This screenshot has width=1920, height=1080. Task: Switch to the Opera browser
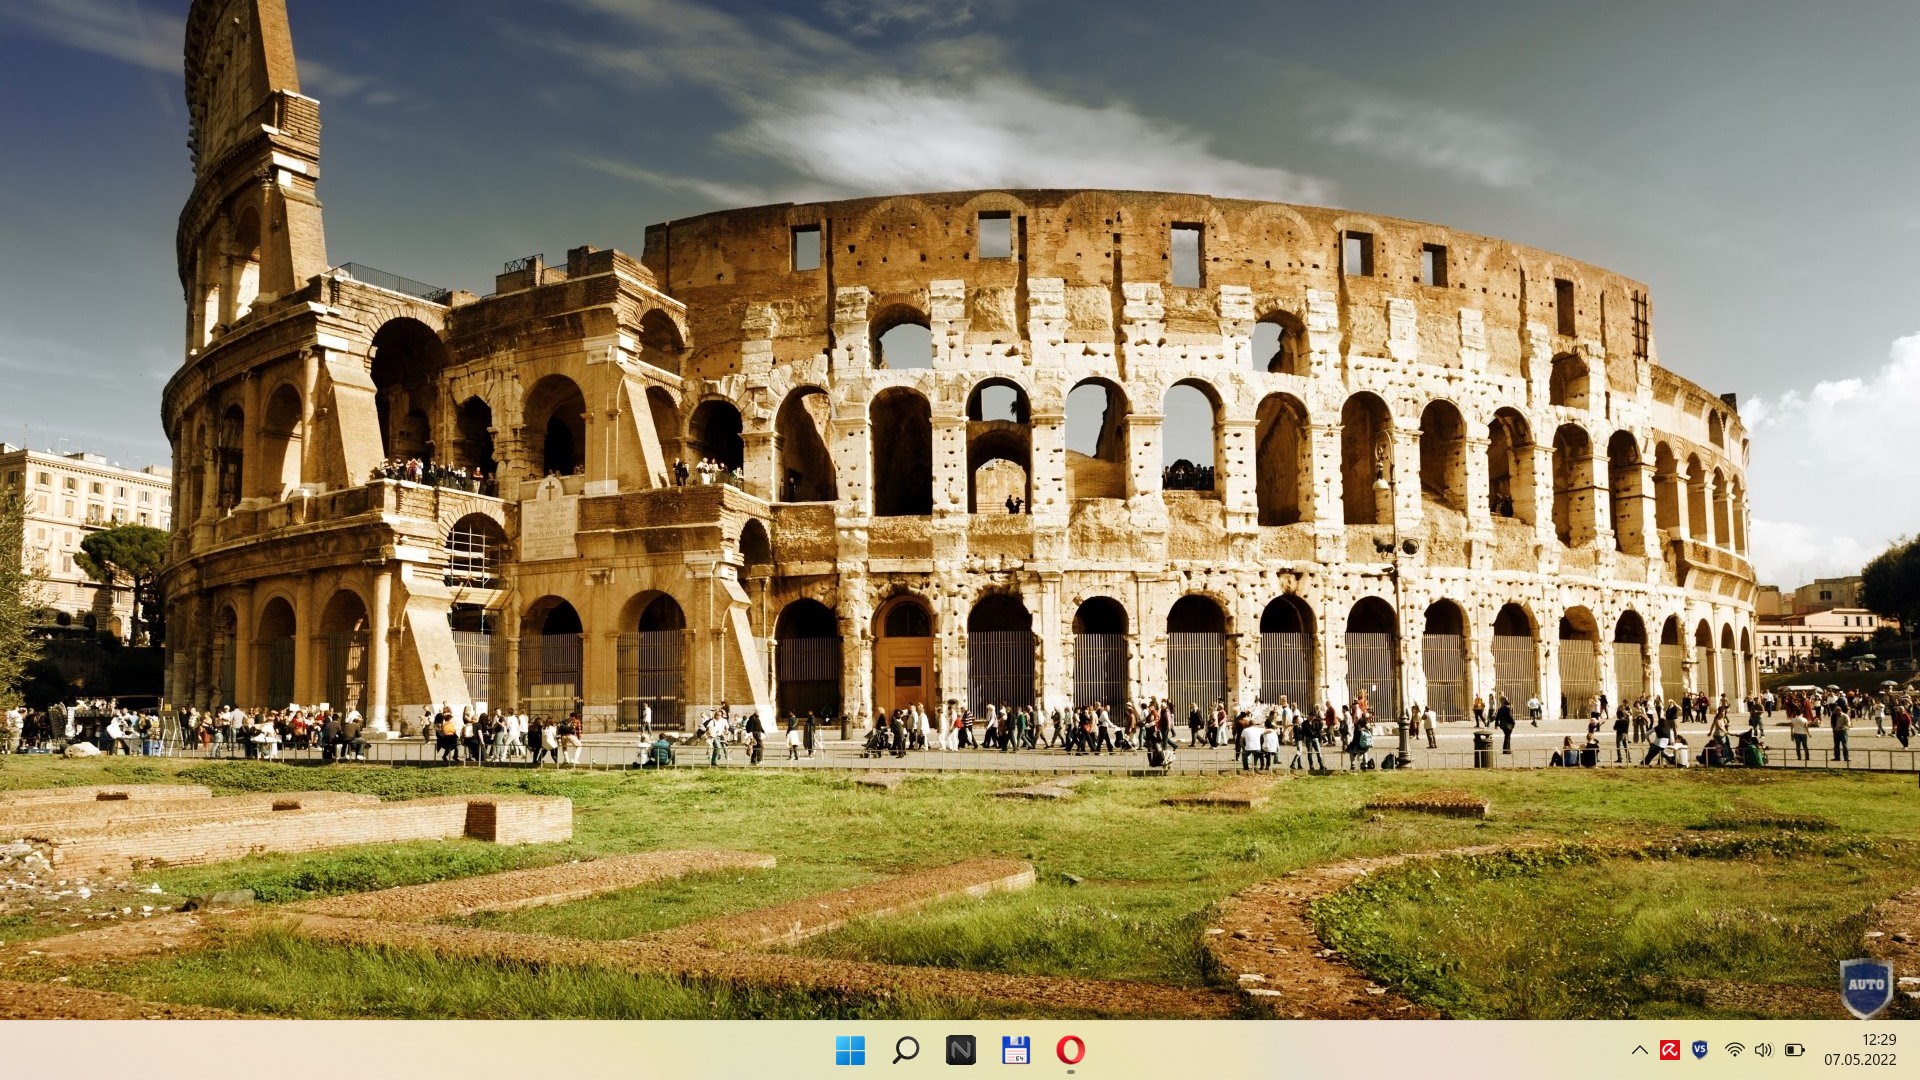pos(1070,1050)
